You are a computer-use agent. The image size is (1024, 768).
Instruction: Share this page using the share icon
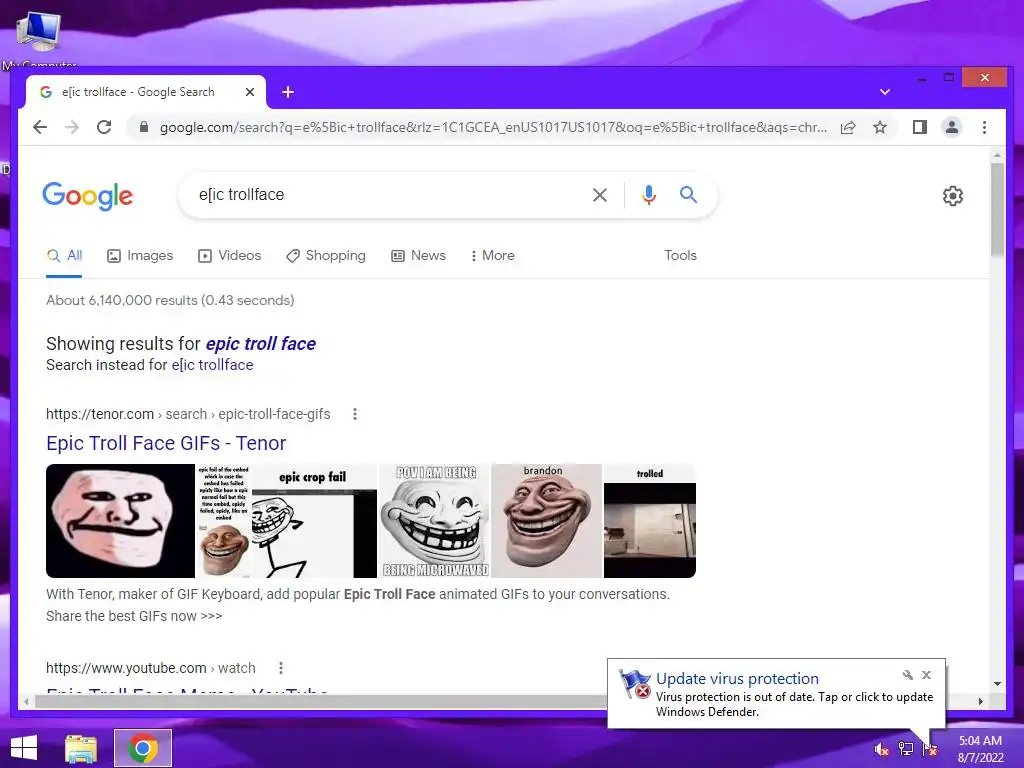848,127
